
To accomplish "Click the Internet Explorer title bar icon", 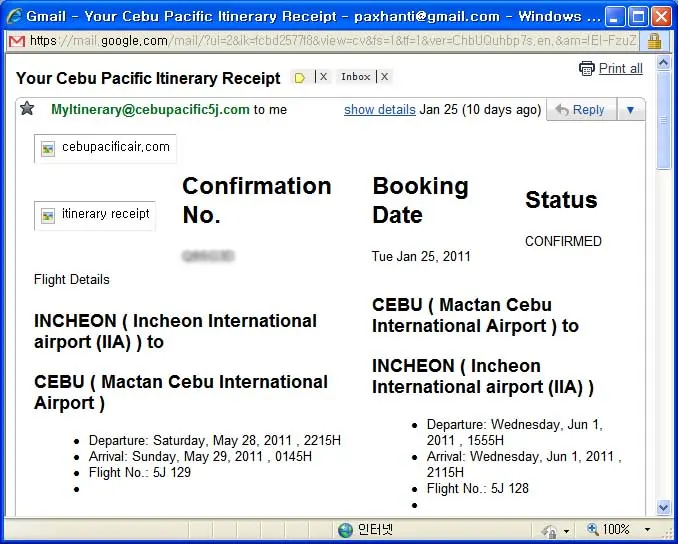I will pyautogui.click(x=14, y=16).
